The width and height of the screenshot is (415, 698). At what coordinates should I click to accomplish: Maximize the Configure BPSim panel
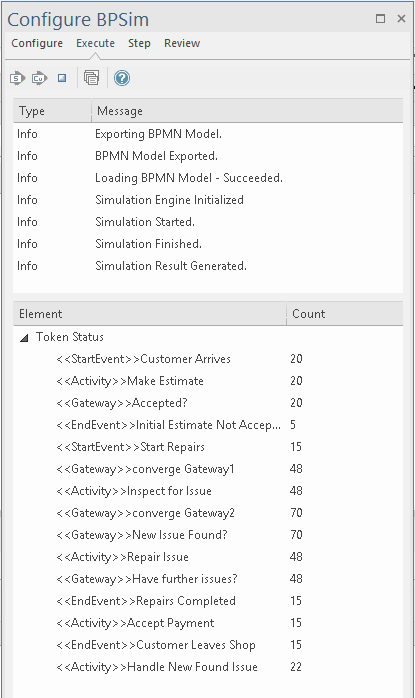click(x=380, y=19)
